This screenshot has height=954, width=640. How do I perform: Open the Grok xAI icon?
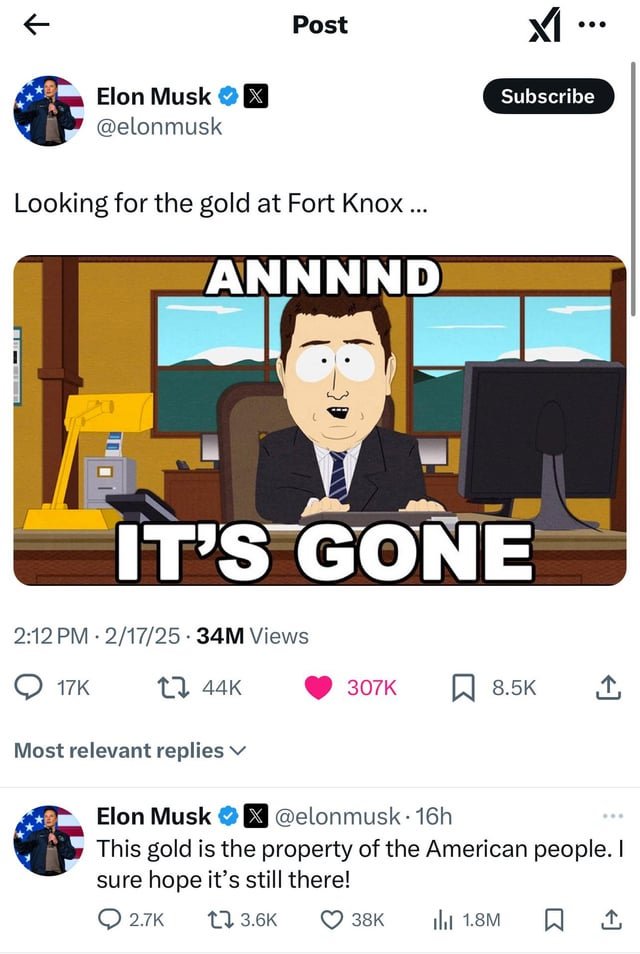(x=543, y=27)
